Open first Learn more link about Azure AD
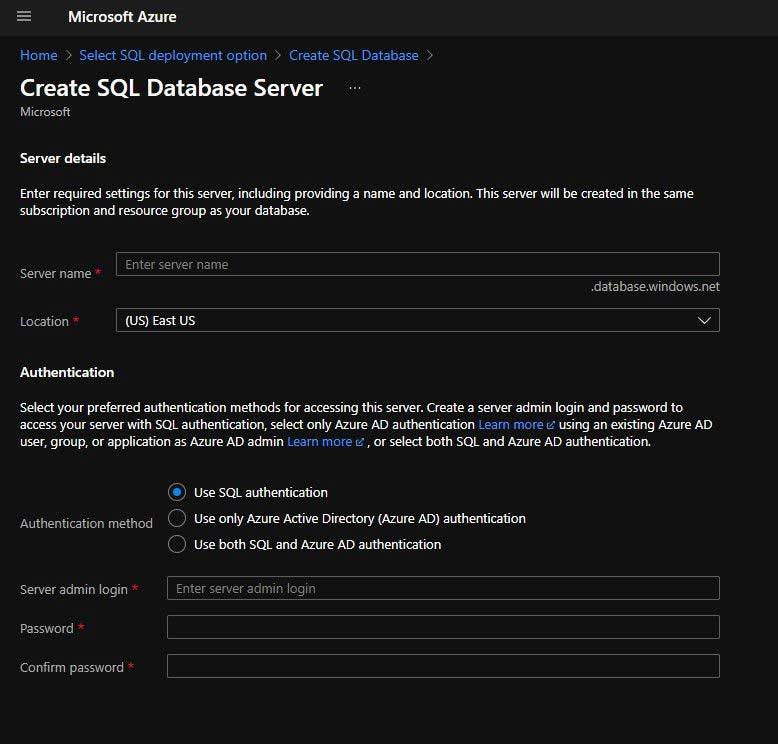 pyautogui.click(x=511, y=425)
